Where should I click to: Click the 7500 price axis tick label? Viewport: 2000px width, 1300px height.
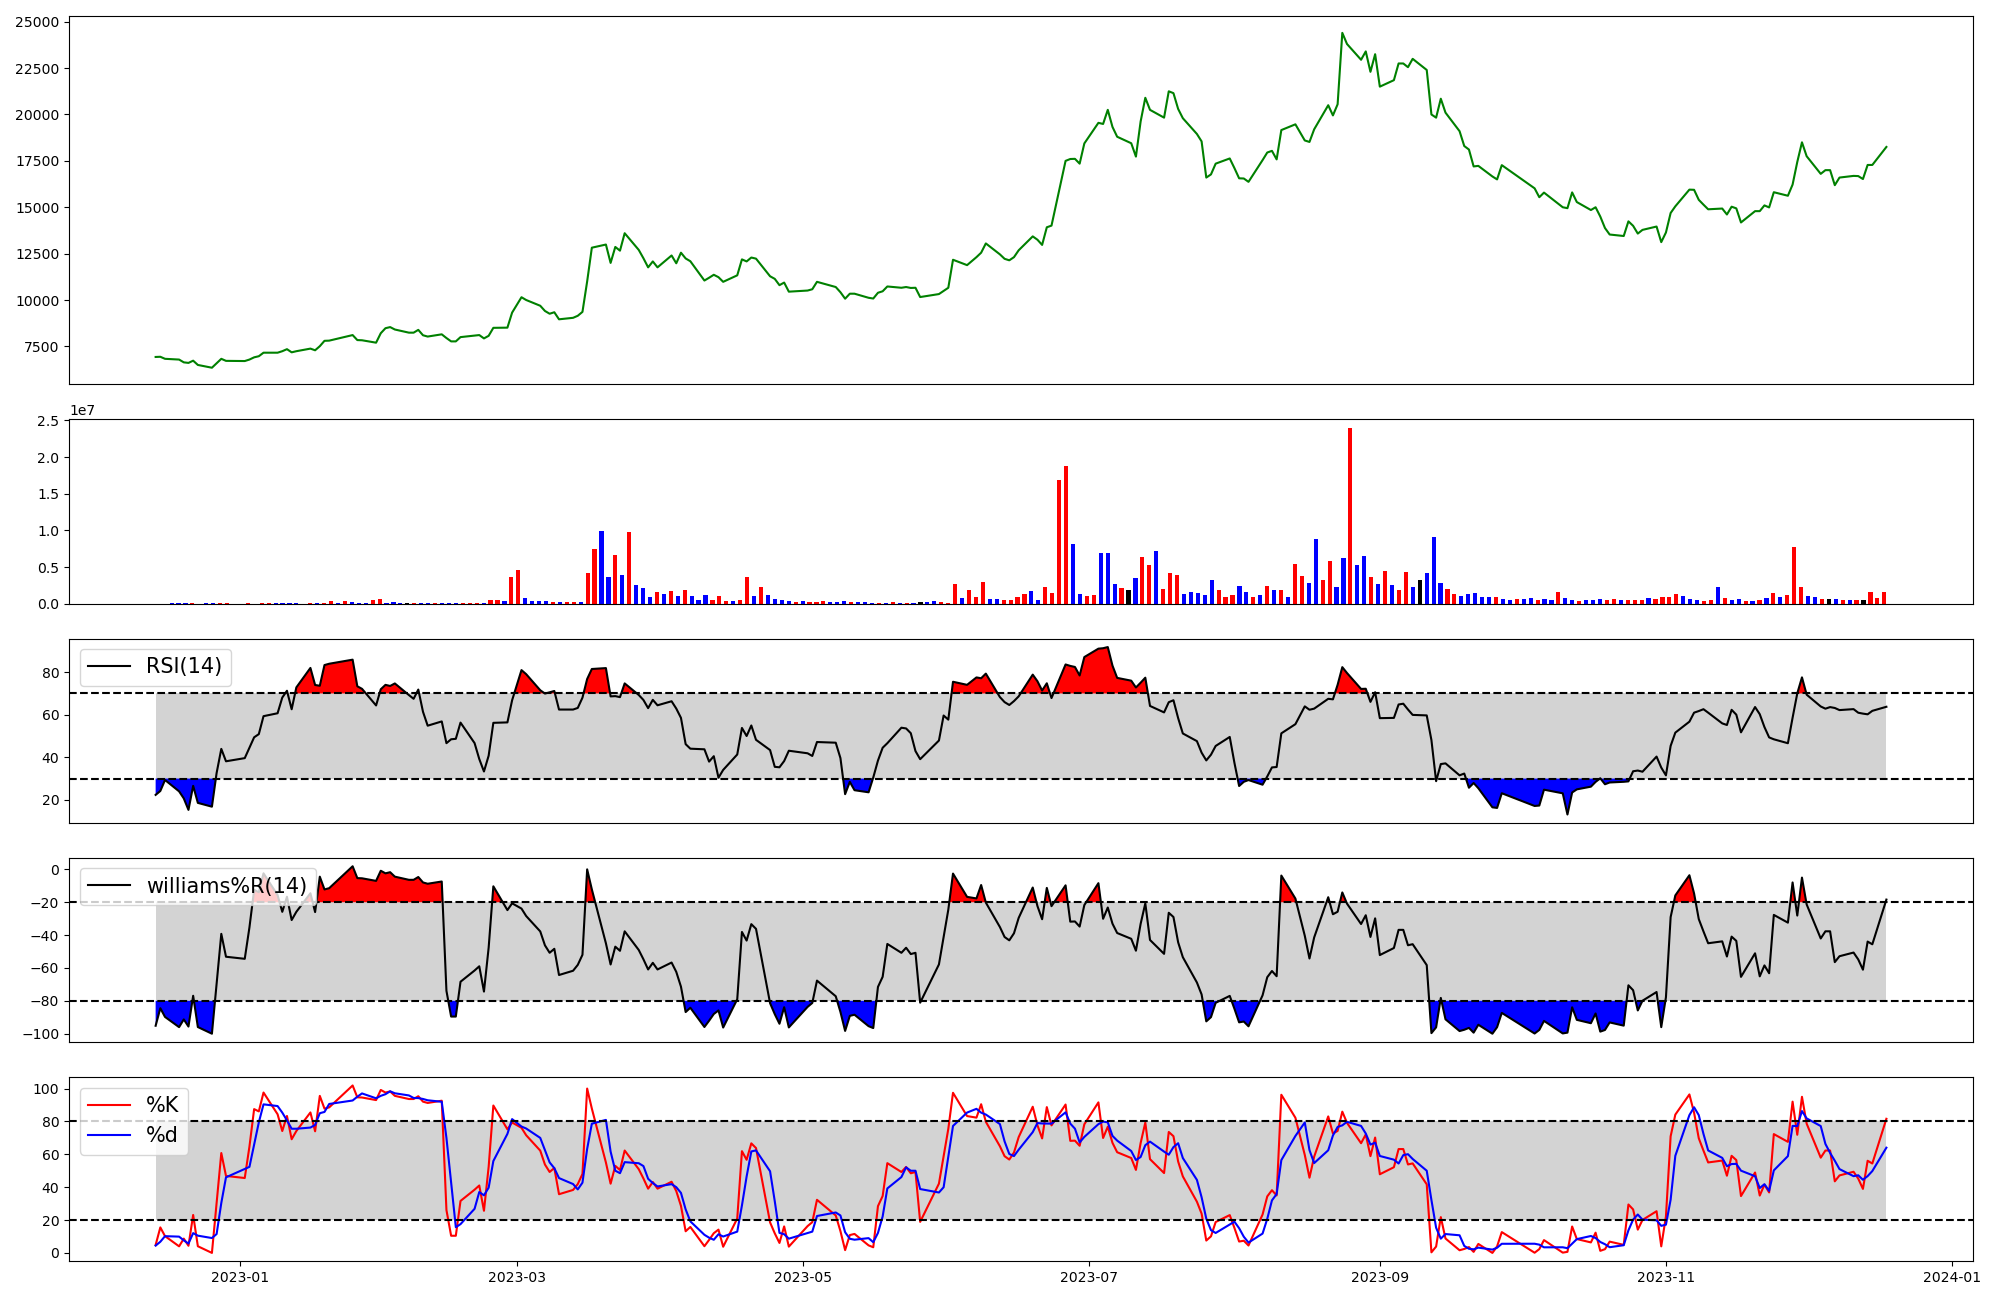pos(41,347)
